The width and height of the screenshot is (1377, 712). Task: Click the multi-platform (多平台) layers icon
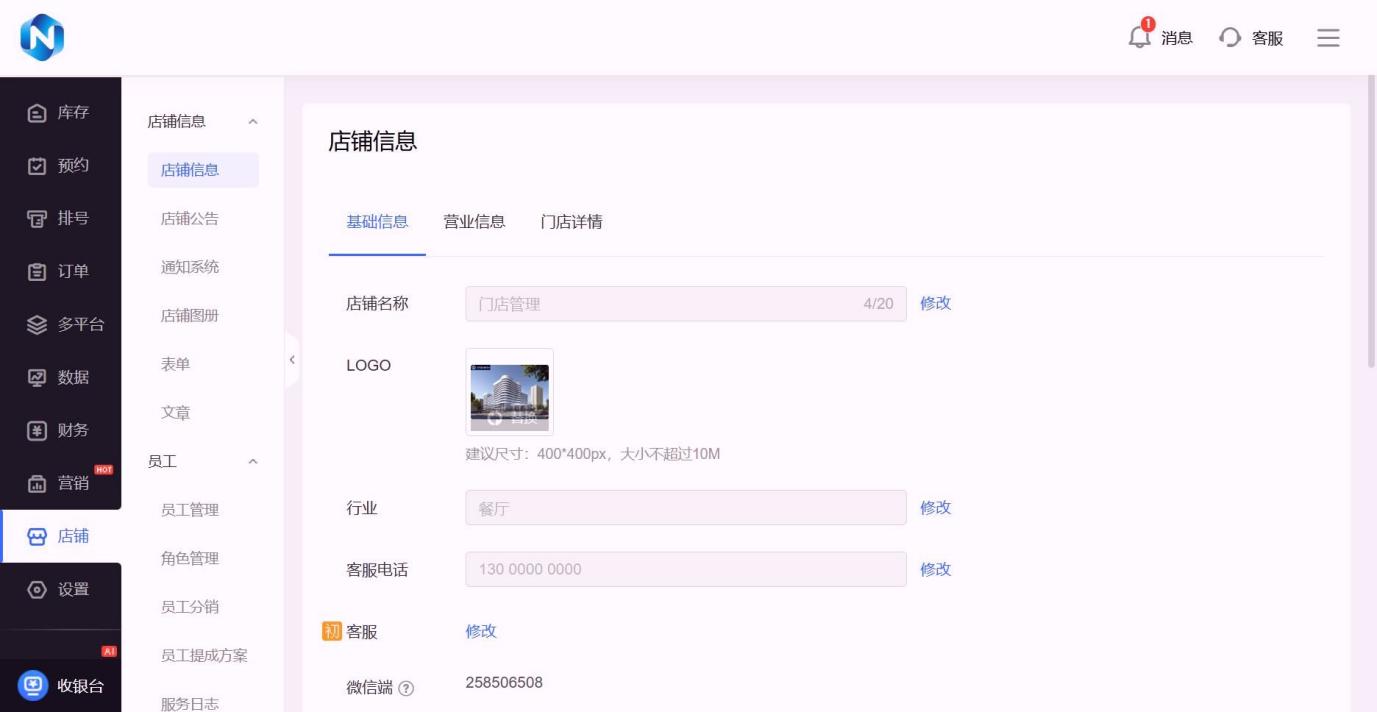tap(37, 325)
